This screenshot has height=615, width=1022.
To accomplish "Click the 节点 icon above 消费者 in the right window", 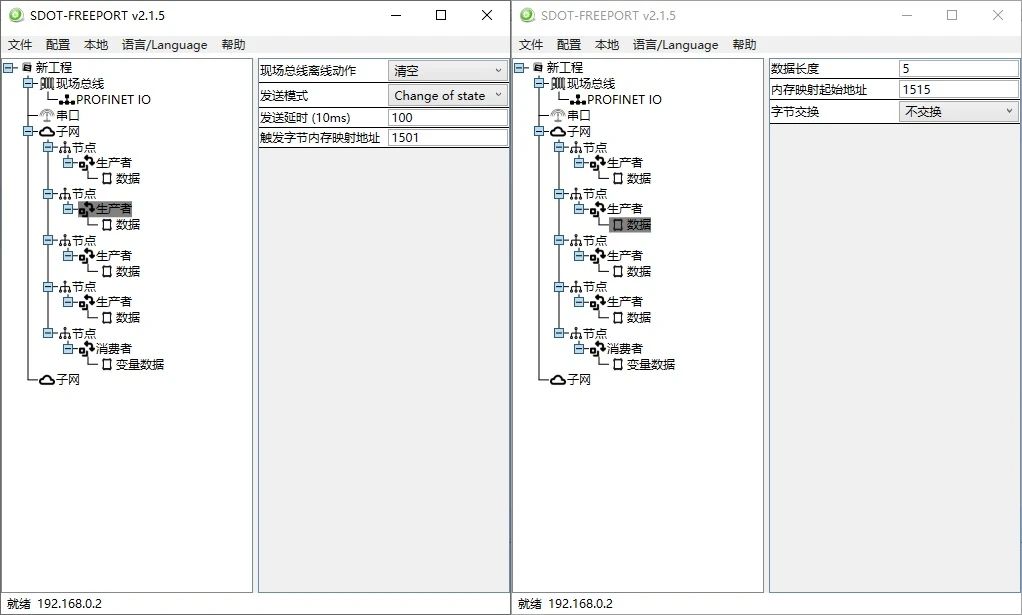I will (576, 334).
